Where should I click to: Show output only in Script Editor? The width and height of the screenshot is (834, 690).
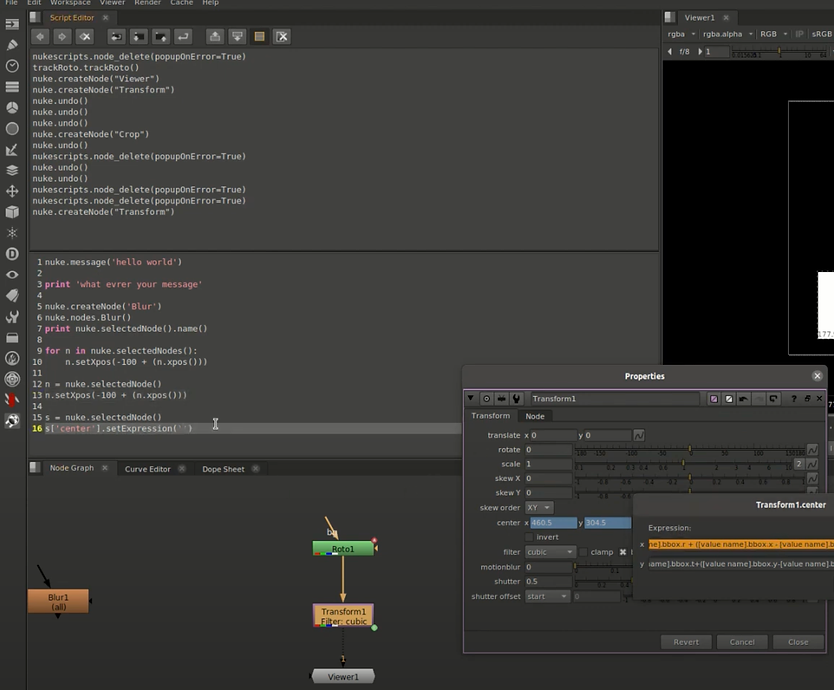(x=237, y=36)
